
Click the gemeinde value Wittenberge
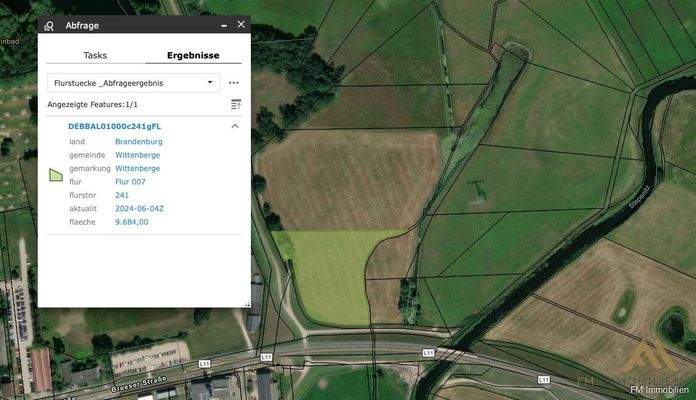(138, 155)
